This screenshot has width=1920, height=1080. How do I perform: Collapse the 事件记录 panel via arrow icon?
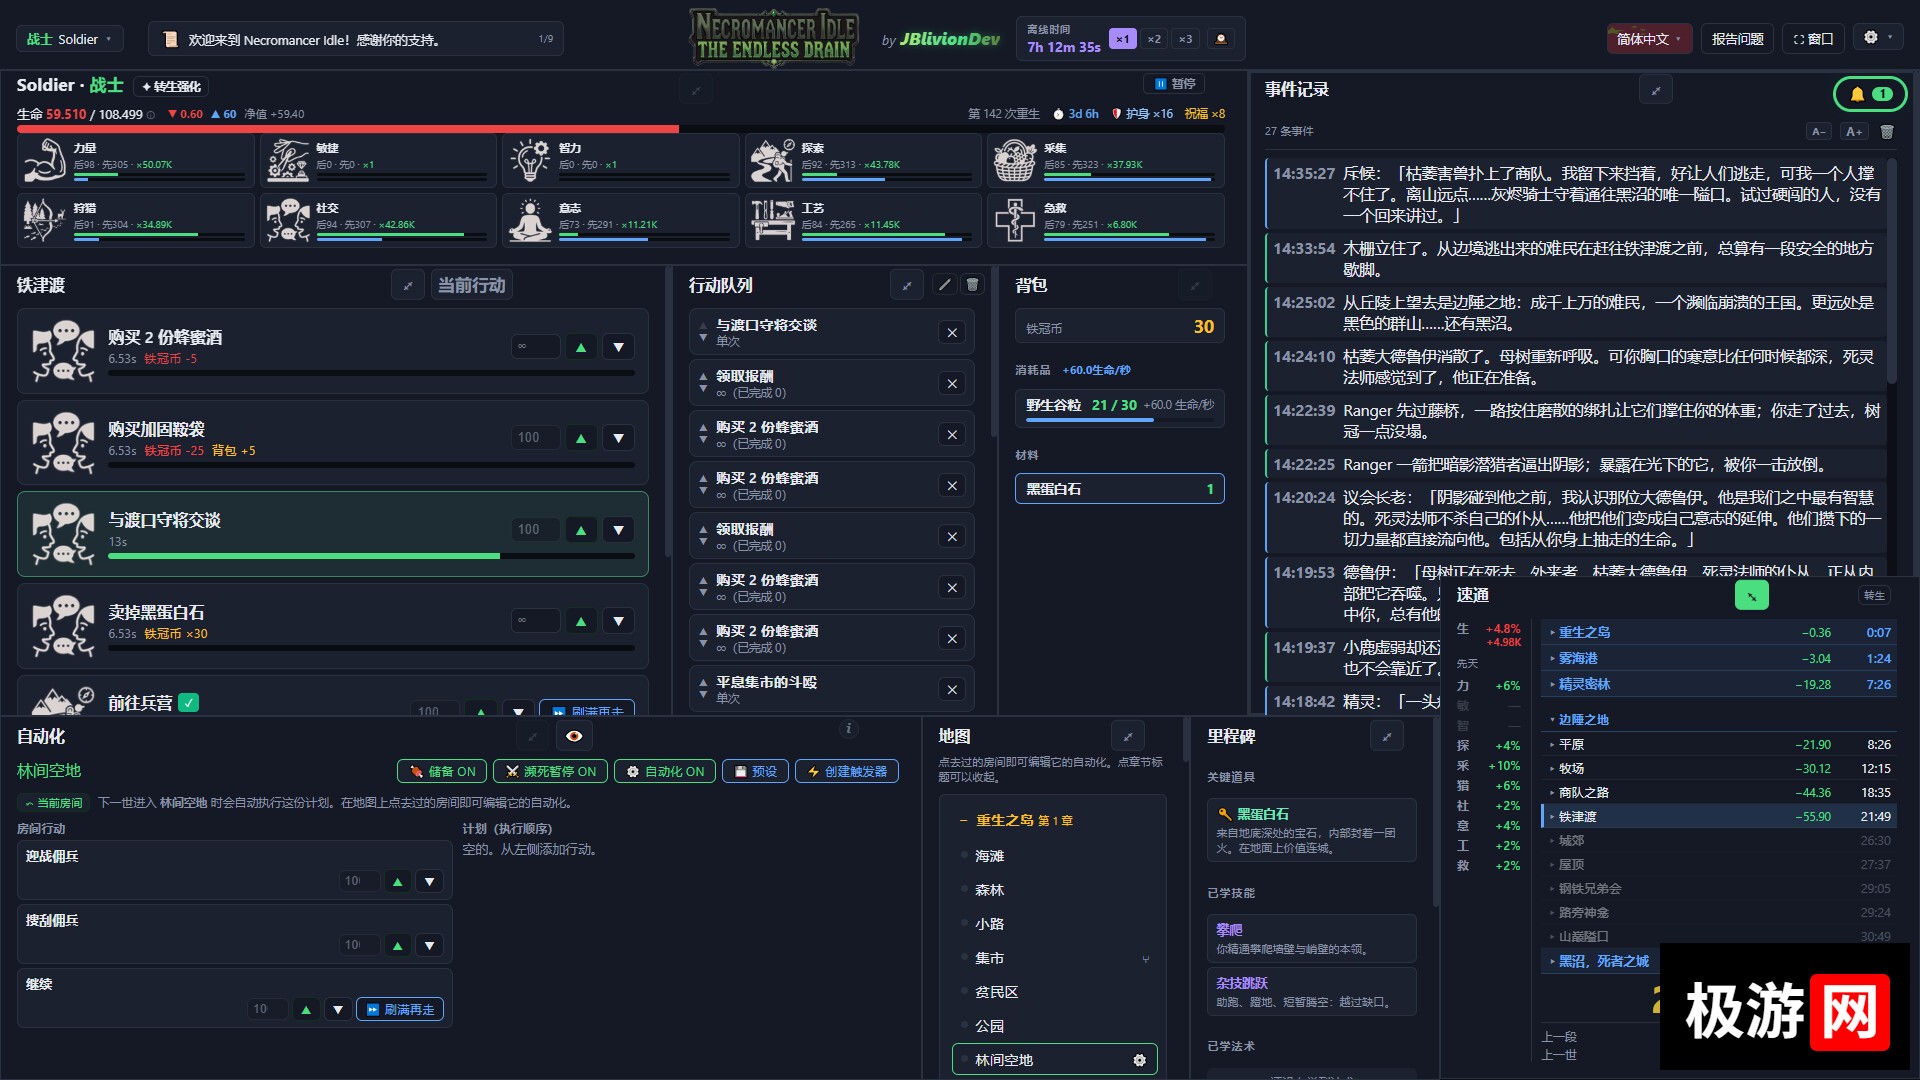point(1656,90)
